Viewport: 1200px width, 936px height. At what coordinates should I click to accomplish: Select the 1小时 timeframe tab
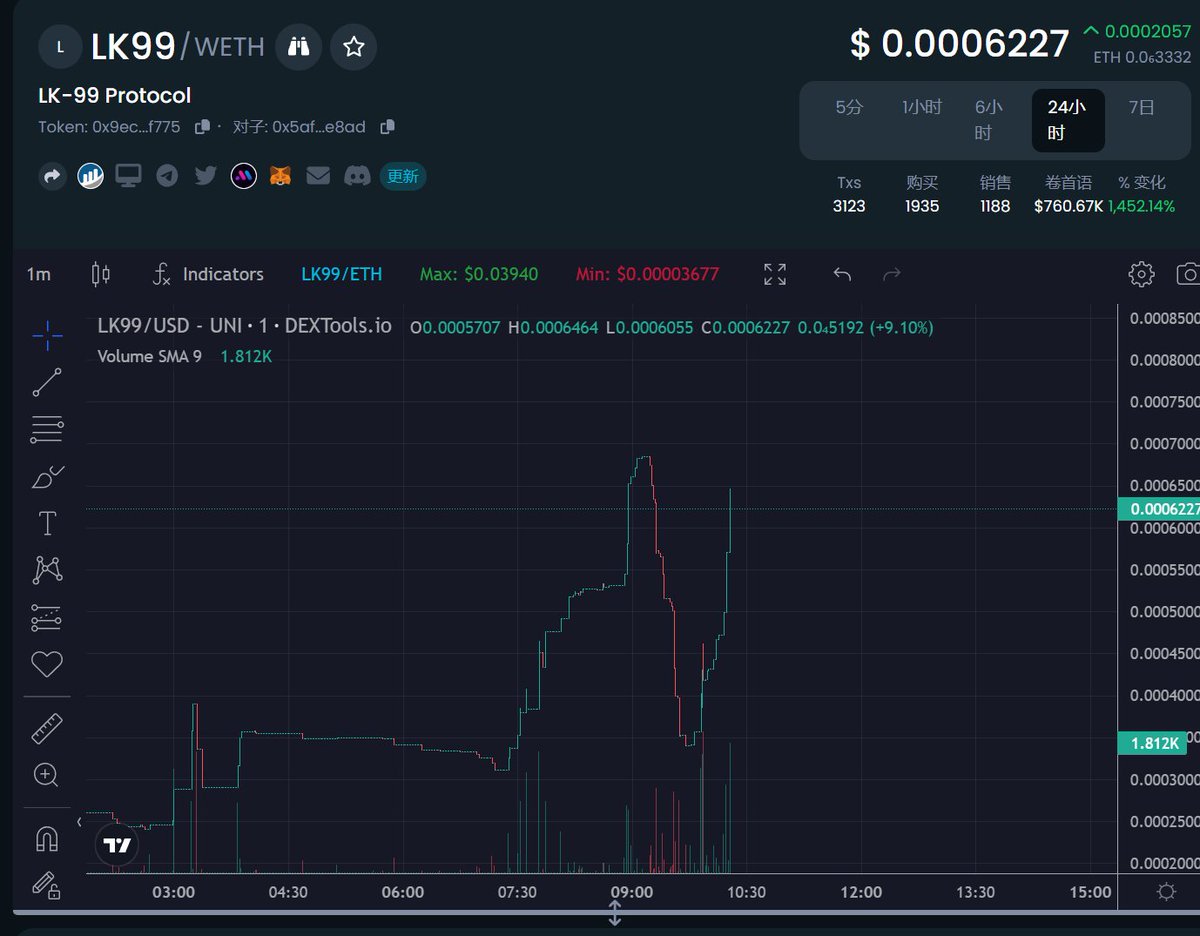point(921,107)
